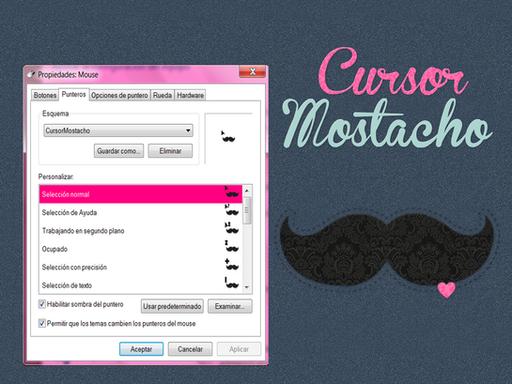The width and height of the screenshot is (512, 384).
Task: Click the Eliminar scheme button
Action: click(x=170, y=151)
